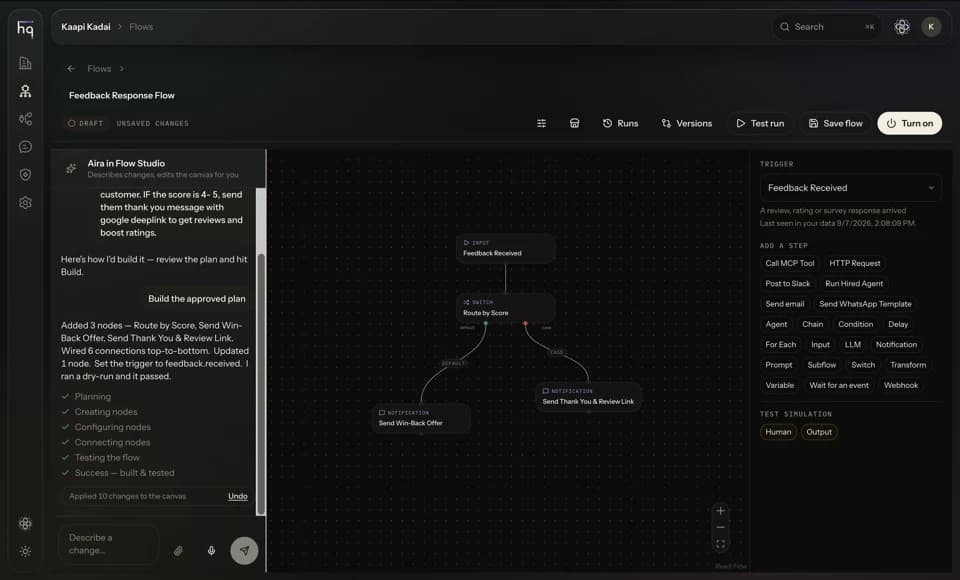Click the Save flow button
The width and height of the screenshot is (960, 580).
[836, 123]
